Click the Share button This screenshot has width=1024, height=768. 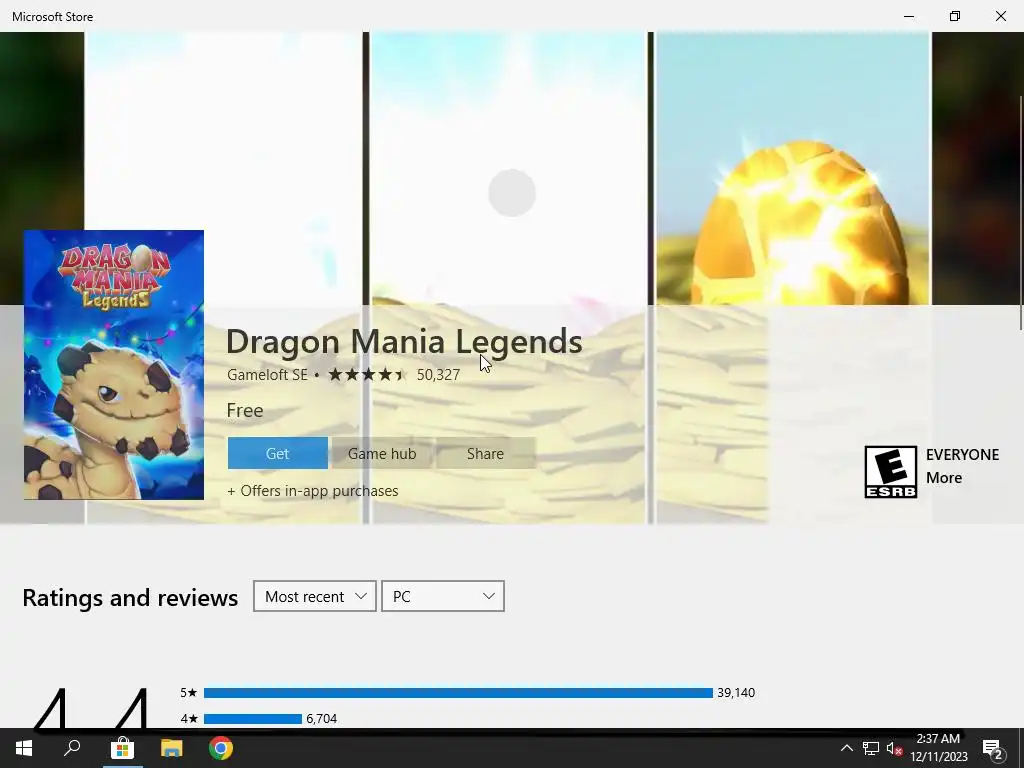click(x=485, y=453)
